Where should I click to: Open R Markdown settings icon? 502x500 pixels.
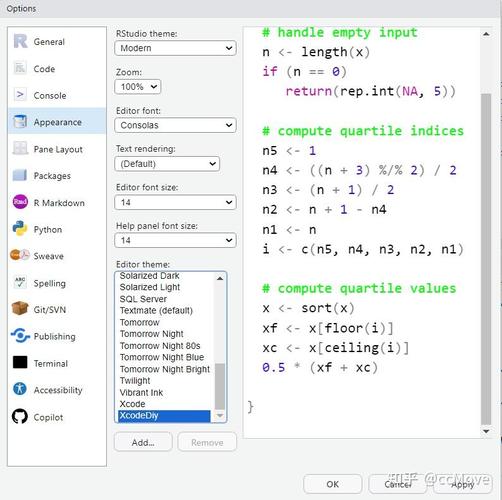click(x=20, y=202)
